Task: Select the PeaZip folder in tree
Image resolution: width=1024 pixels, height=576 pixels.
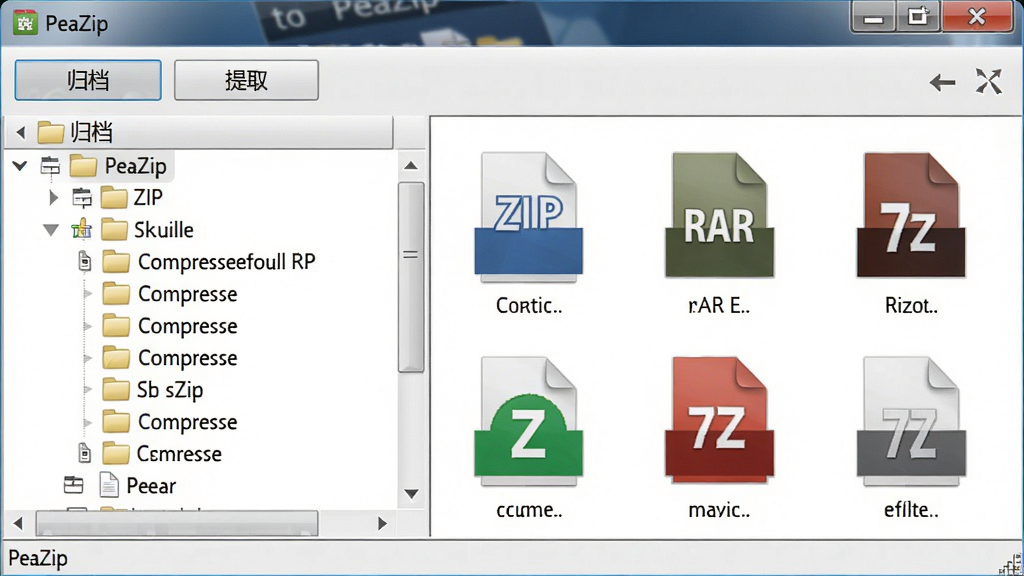Action: 136,166
